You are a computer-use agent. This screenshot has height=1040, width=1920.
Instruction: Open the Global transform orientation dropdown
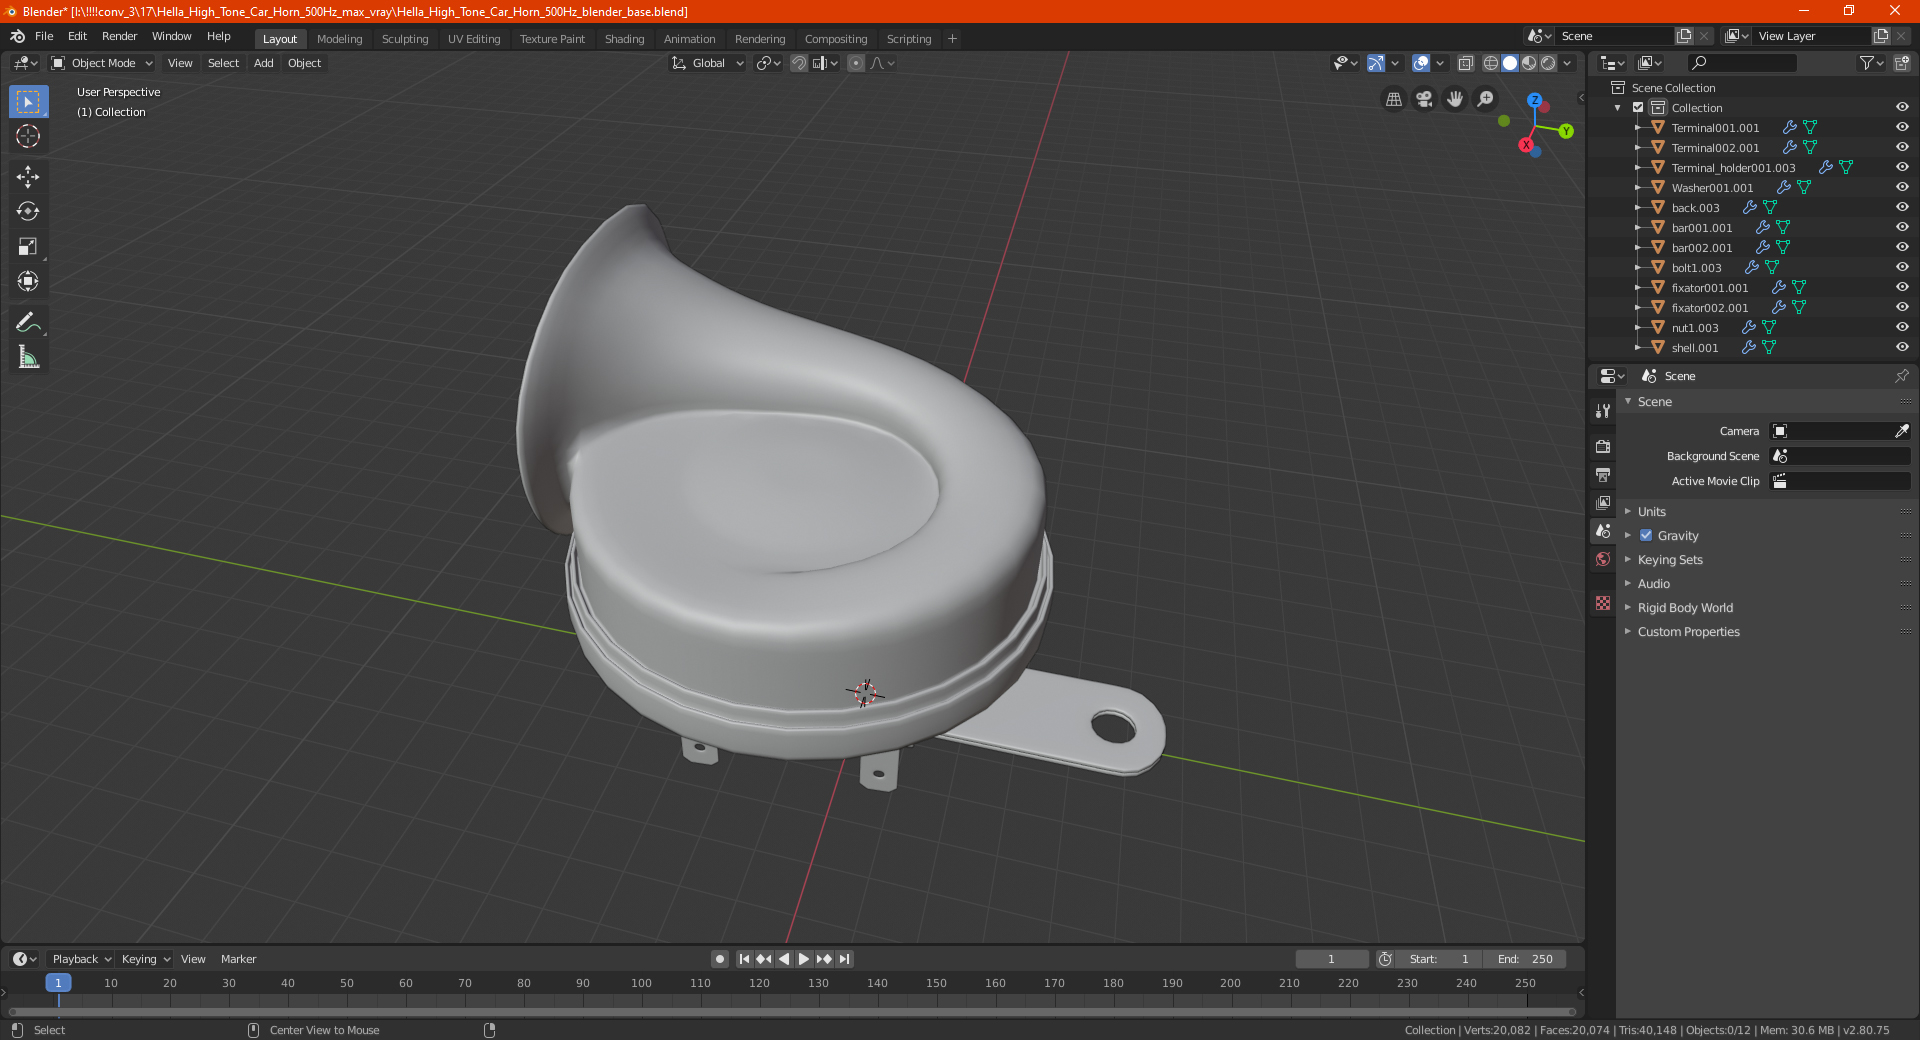pyautogui.click(x=707, y=63)
